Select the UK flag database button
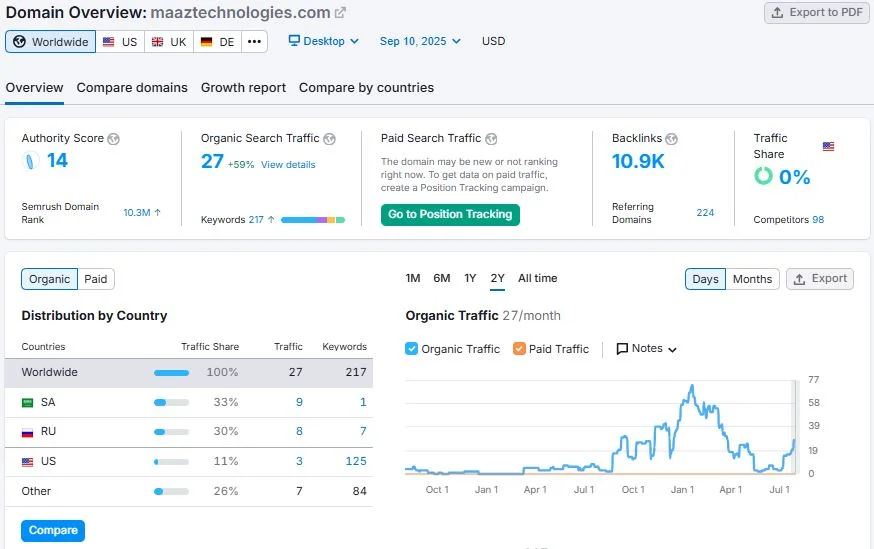 169,42
